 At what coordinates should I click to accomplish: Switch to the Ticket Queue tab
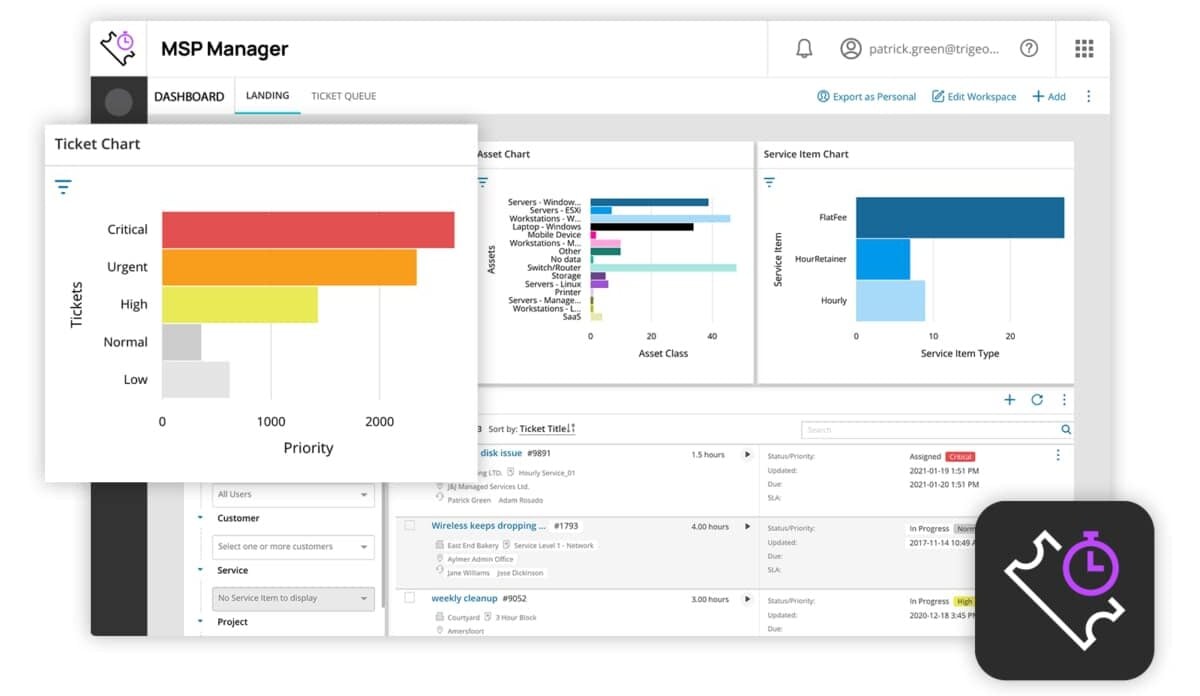[344, 96]
